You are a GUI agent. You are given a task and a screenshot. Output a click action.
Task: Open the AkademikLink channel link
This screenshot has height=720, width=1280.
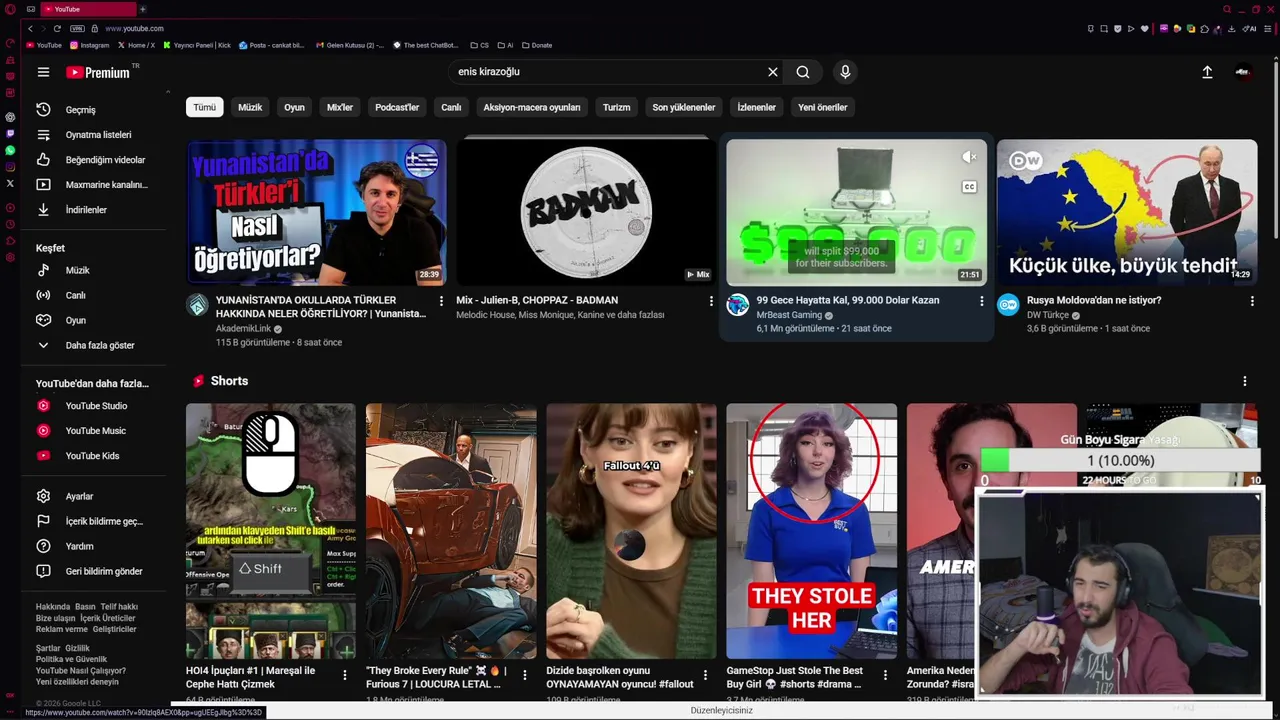tap(243, 329)
